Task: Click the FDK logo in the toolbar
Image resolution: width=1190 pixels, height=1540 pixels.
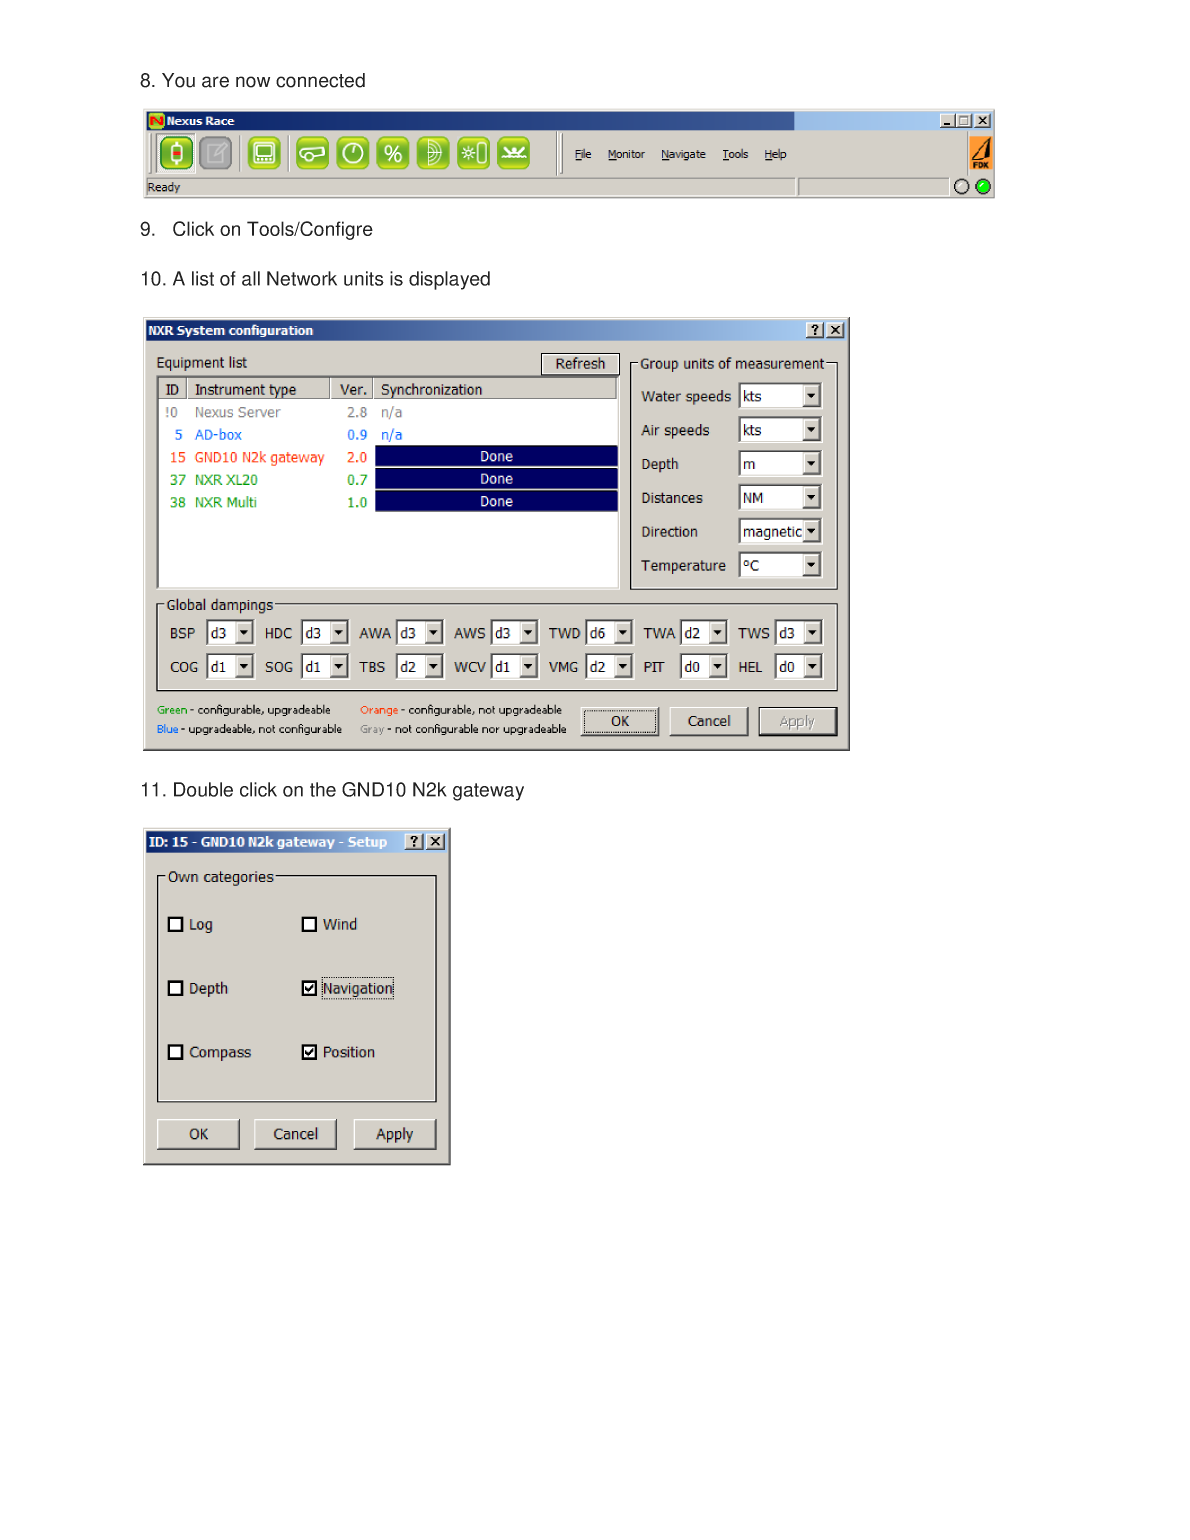Action: (x=982, y=153)
